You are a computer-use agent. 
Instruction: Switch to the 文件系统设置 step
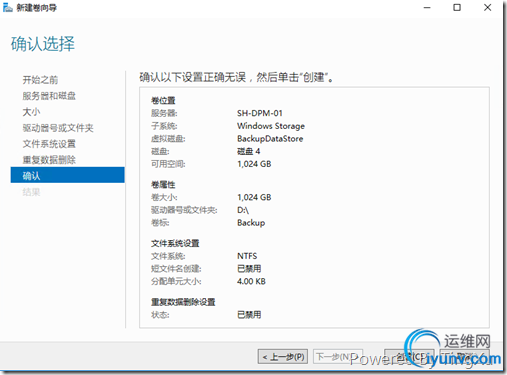click(x=49, y=144)
